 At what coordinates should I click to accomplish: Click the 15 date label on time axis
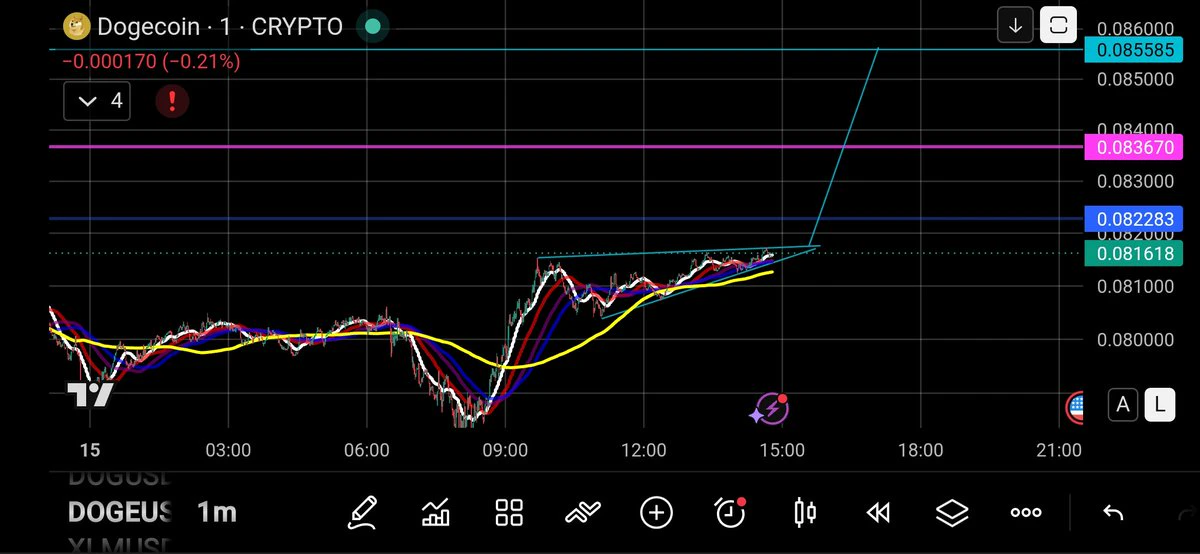pos(90,451)
